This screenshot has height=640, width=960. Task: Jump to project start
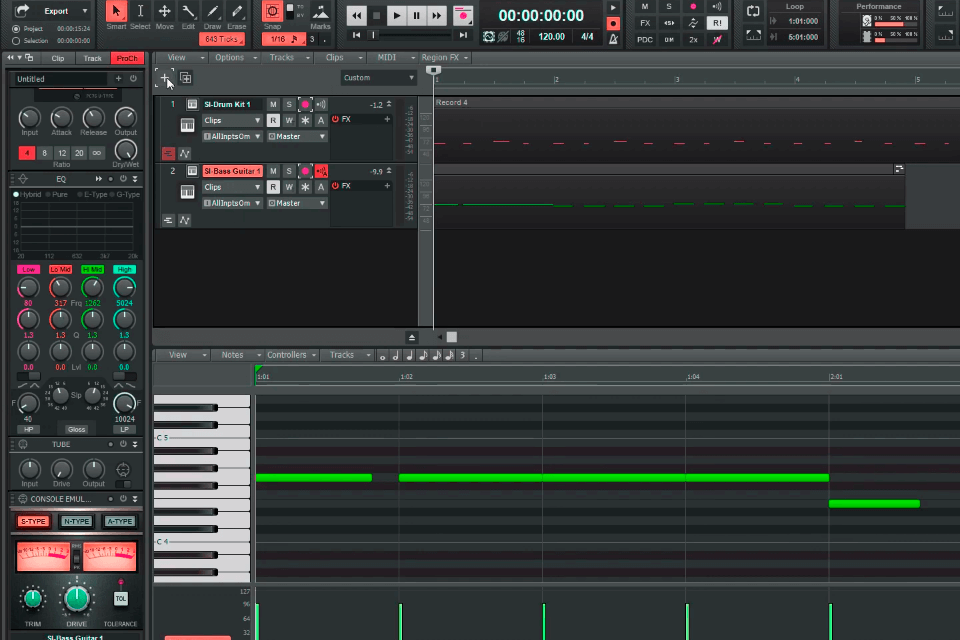coord(356,36)
